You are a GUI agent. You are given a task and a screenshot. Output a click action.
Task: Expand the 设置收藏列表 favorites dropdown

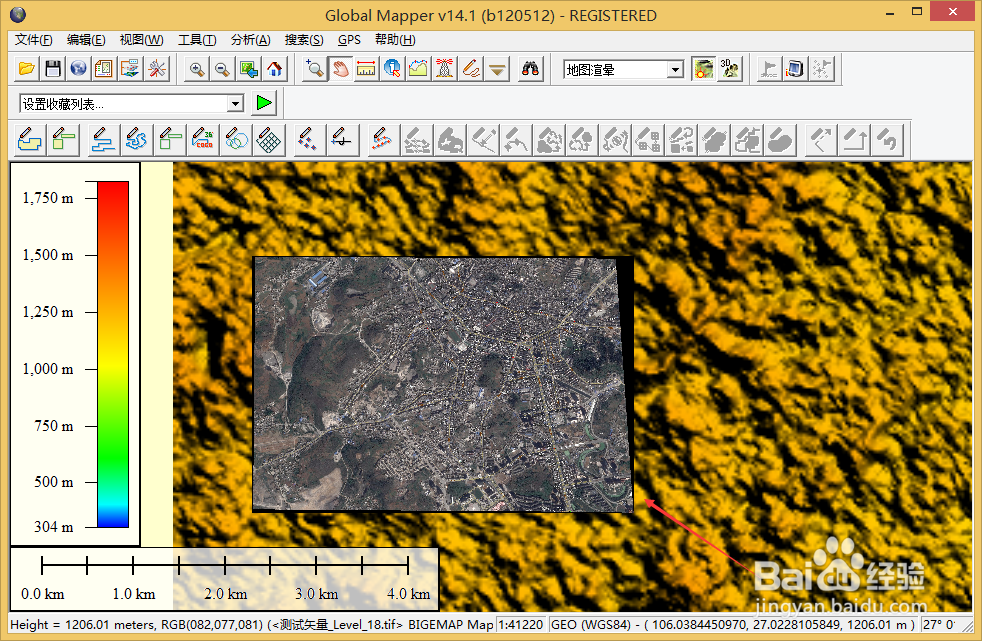(235, 103)
